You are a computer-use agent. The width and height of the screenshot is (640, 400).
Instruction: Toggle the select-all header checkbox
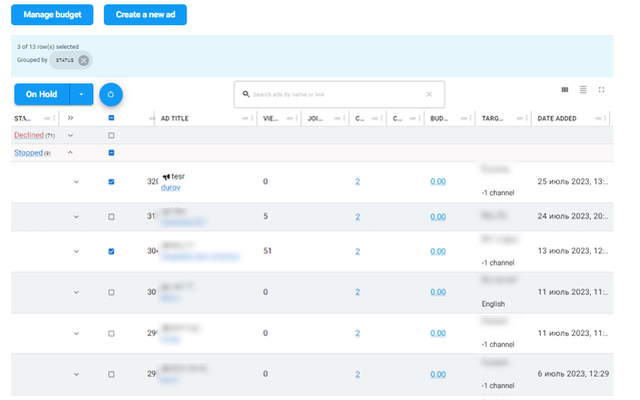[111, 118]
